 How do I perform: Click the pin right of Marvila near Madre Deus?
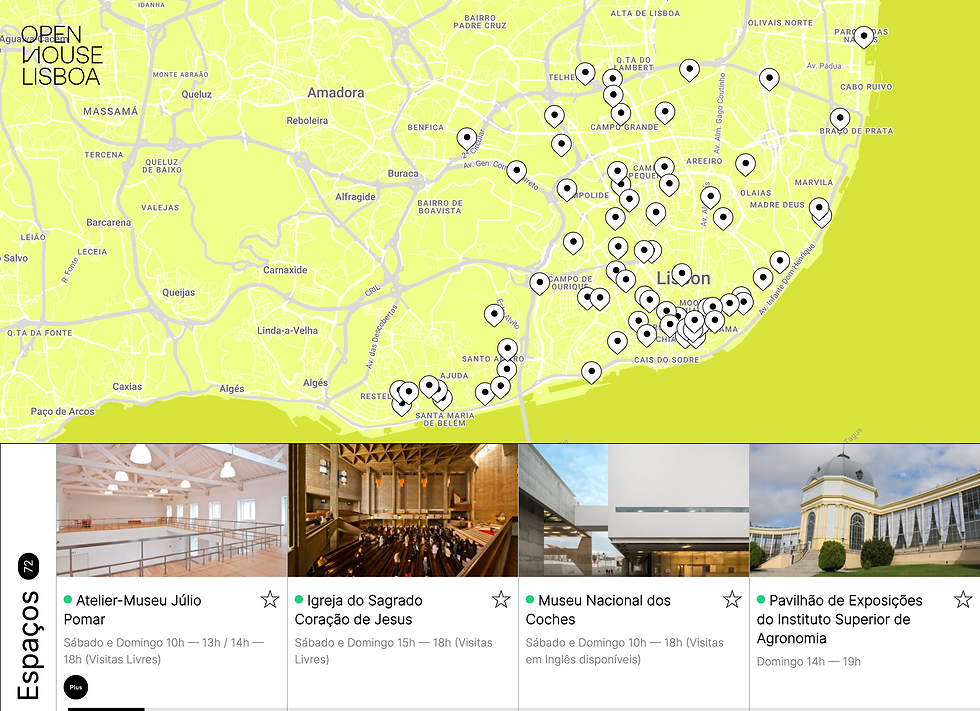(x=819, y=209)
